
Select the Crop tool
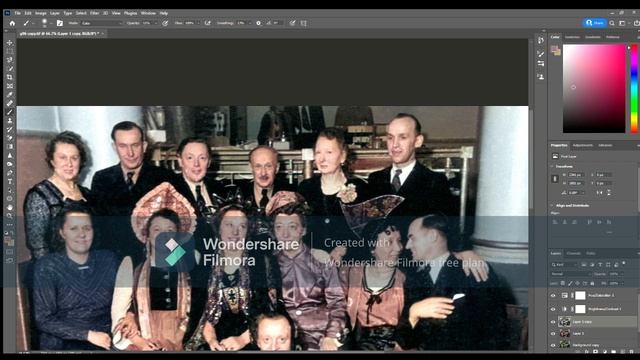[9, 77]
